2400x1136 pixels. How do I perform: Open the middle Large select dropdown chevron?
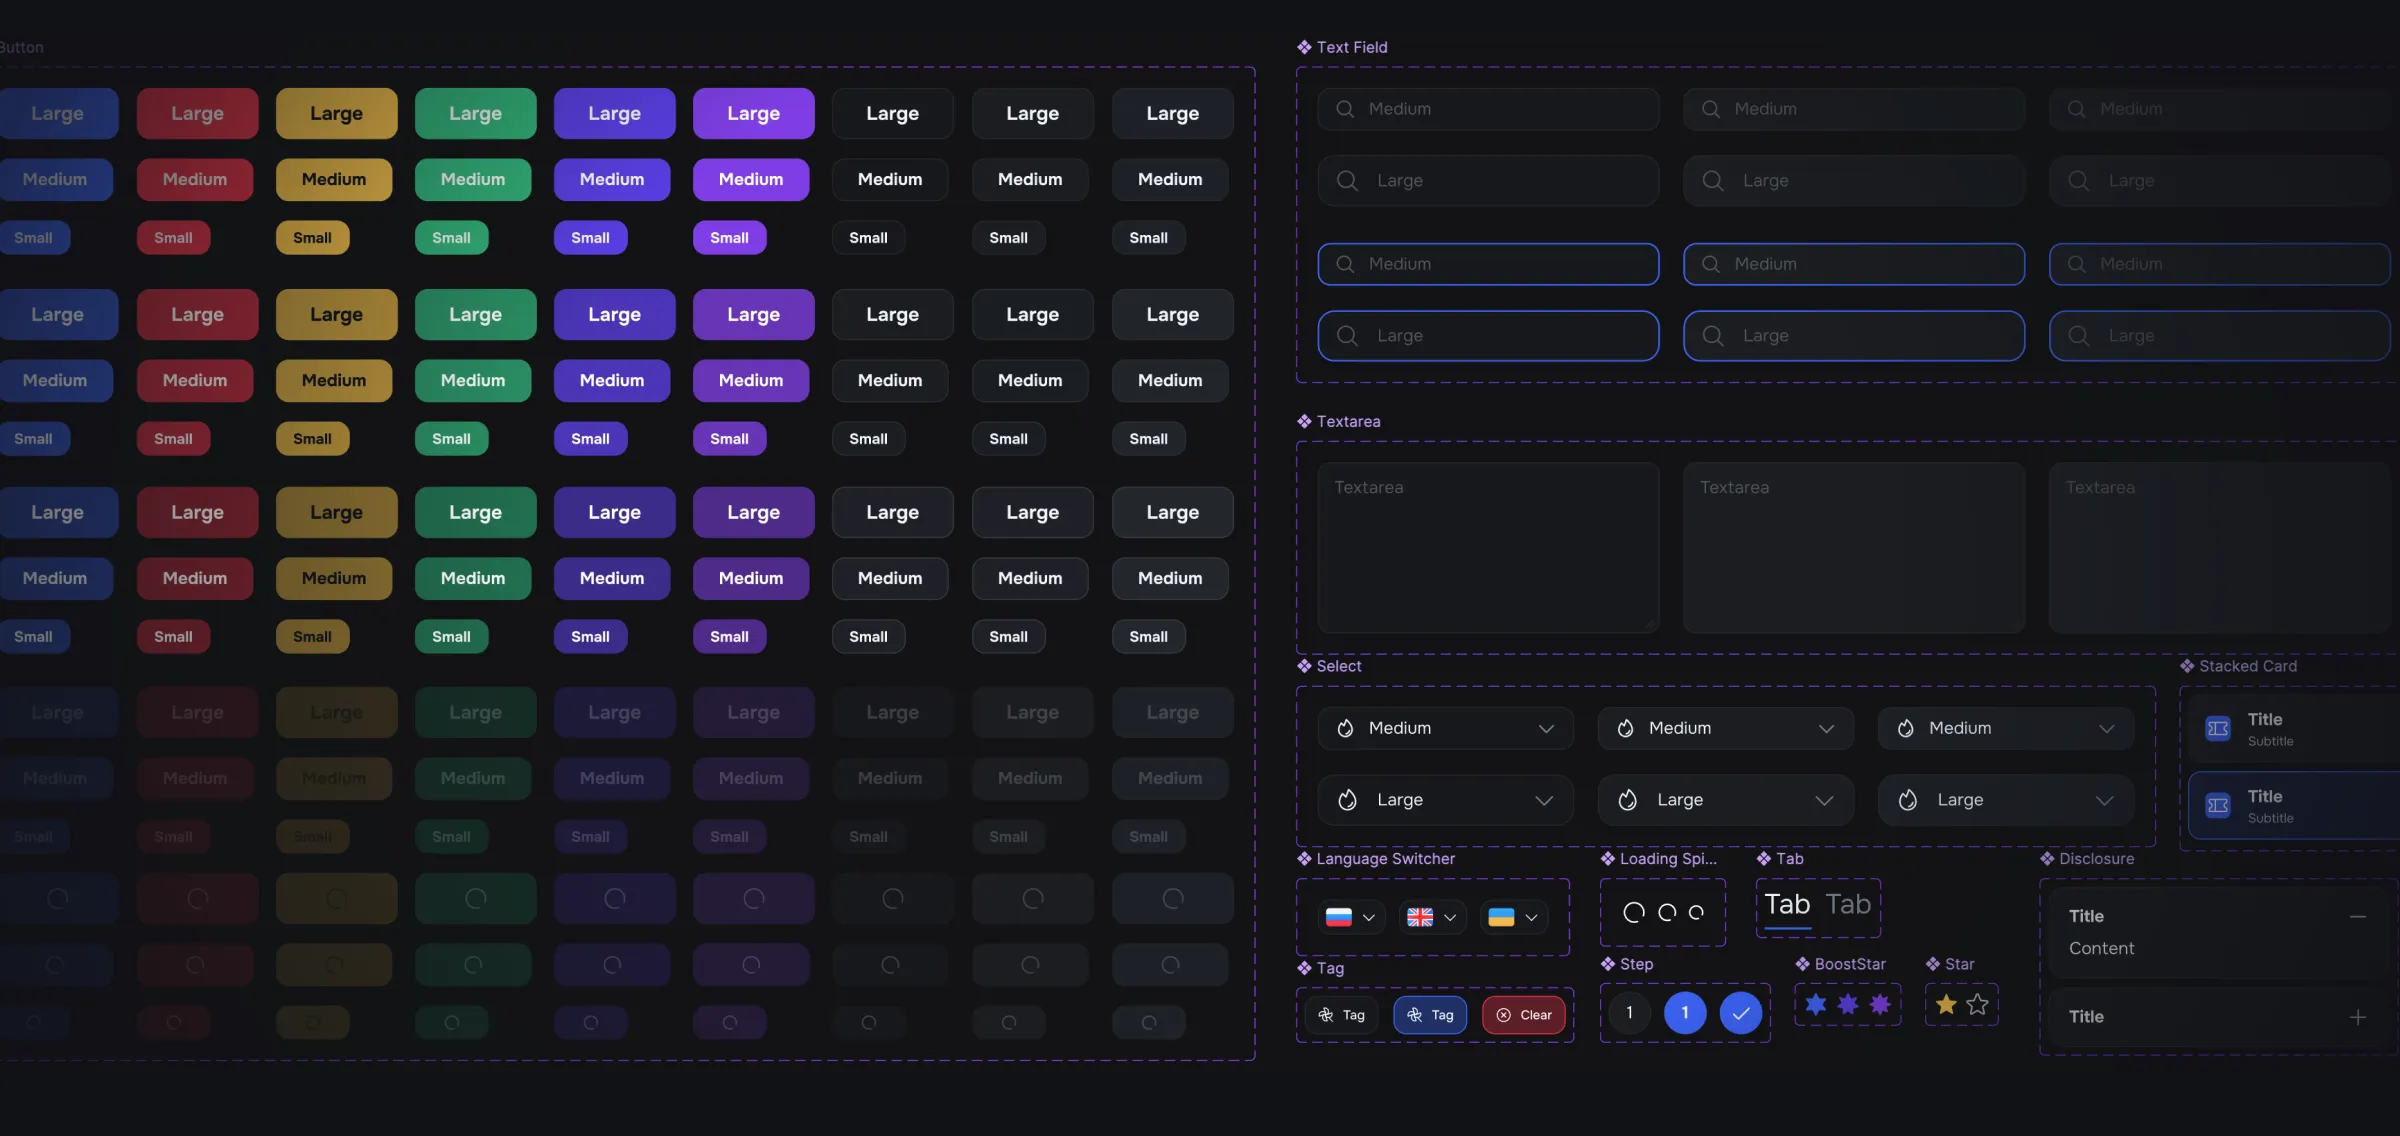pyautogui.click(x=1824, y=800)
